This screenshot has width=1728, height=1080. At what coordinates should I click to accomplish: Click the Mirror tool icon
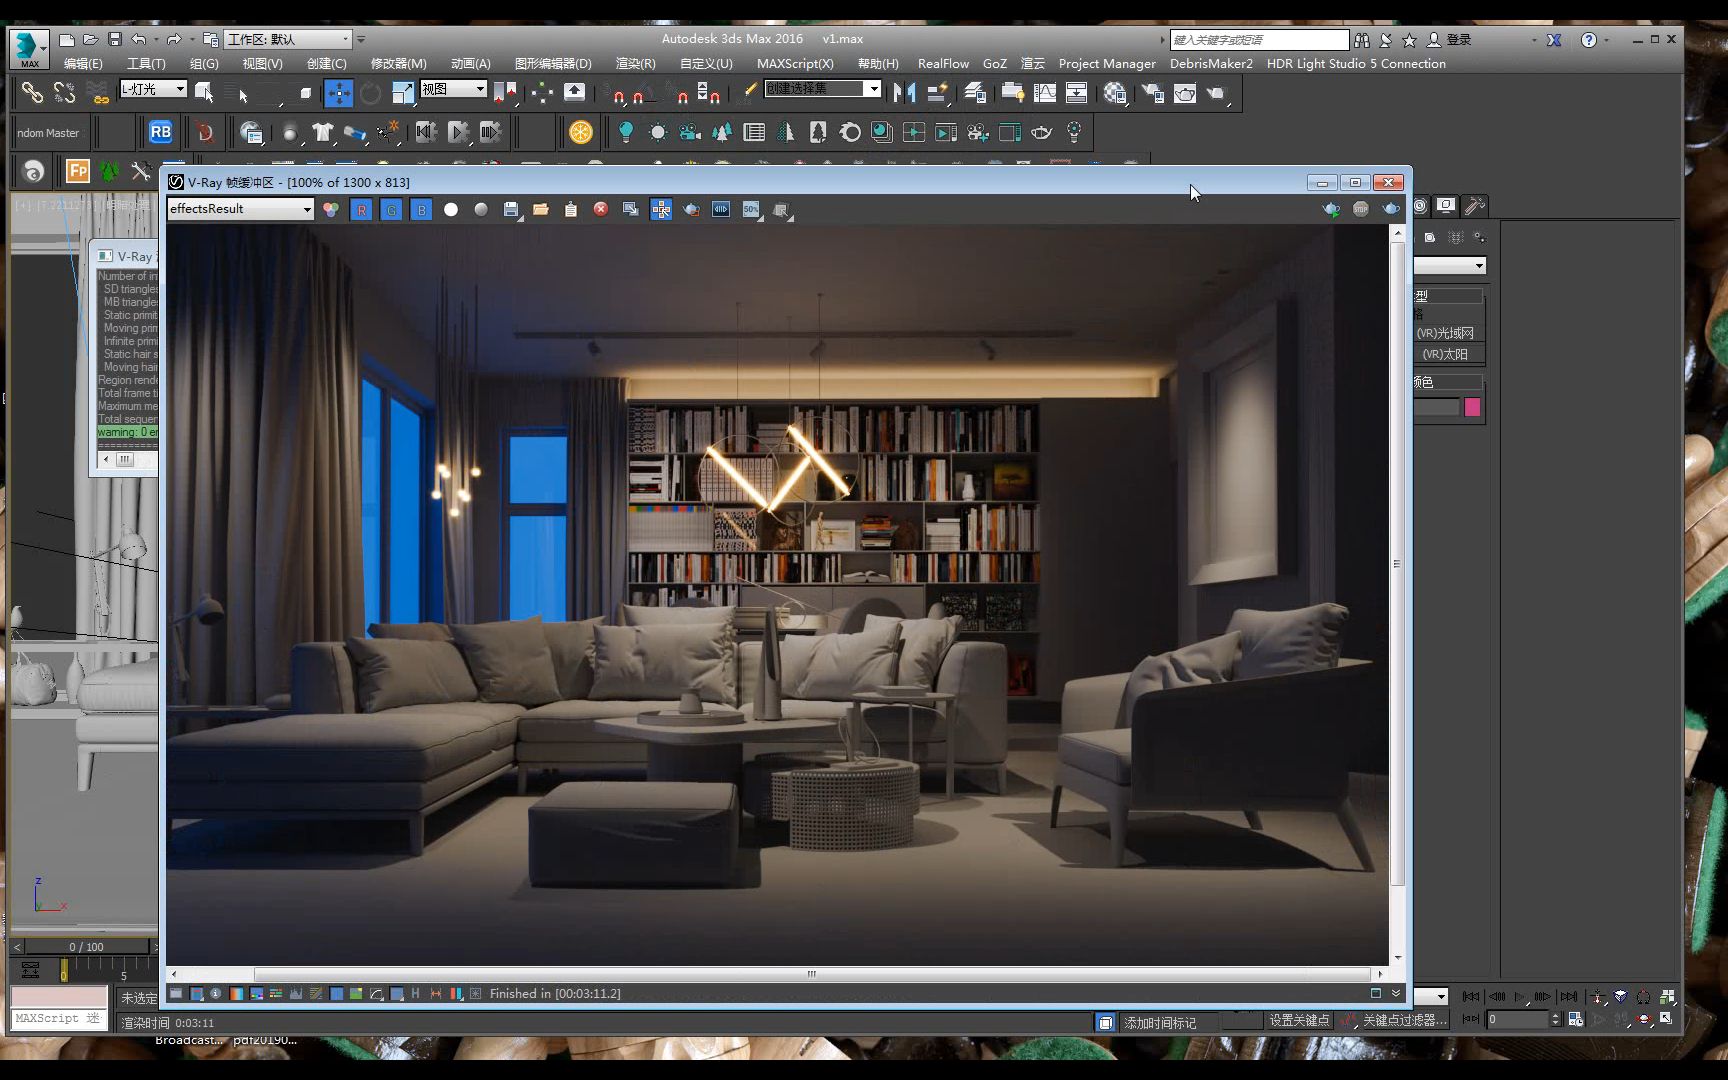[905, 94]
